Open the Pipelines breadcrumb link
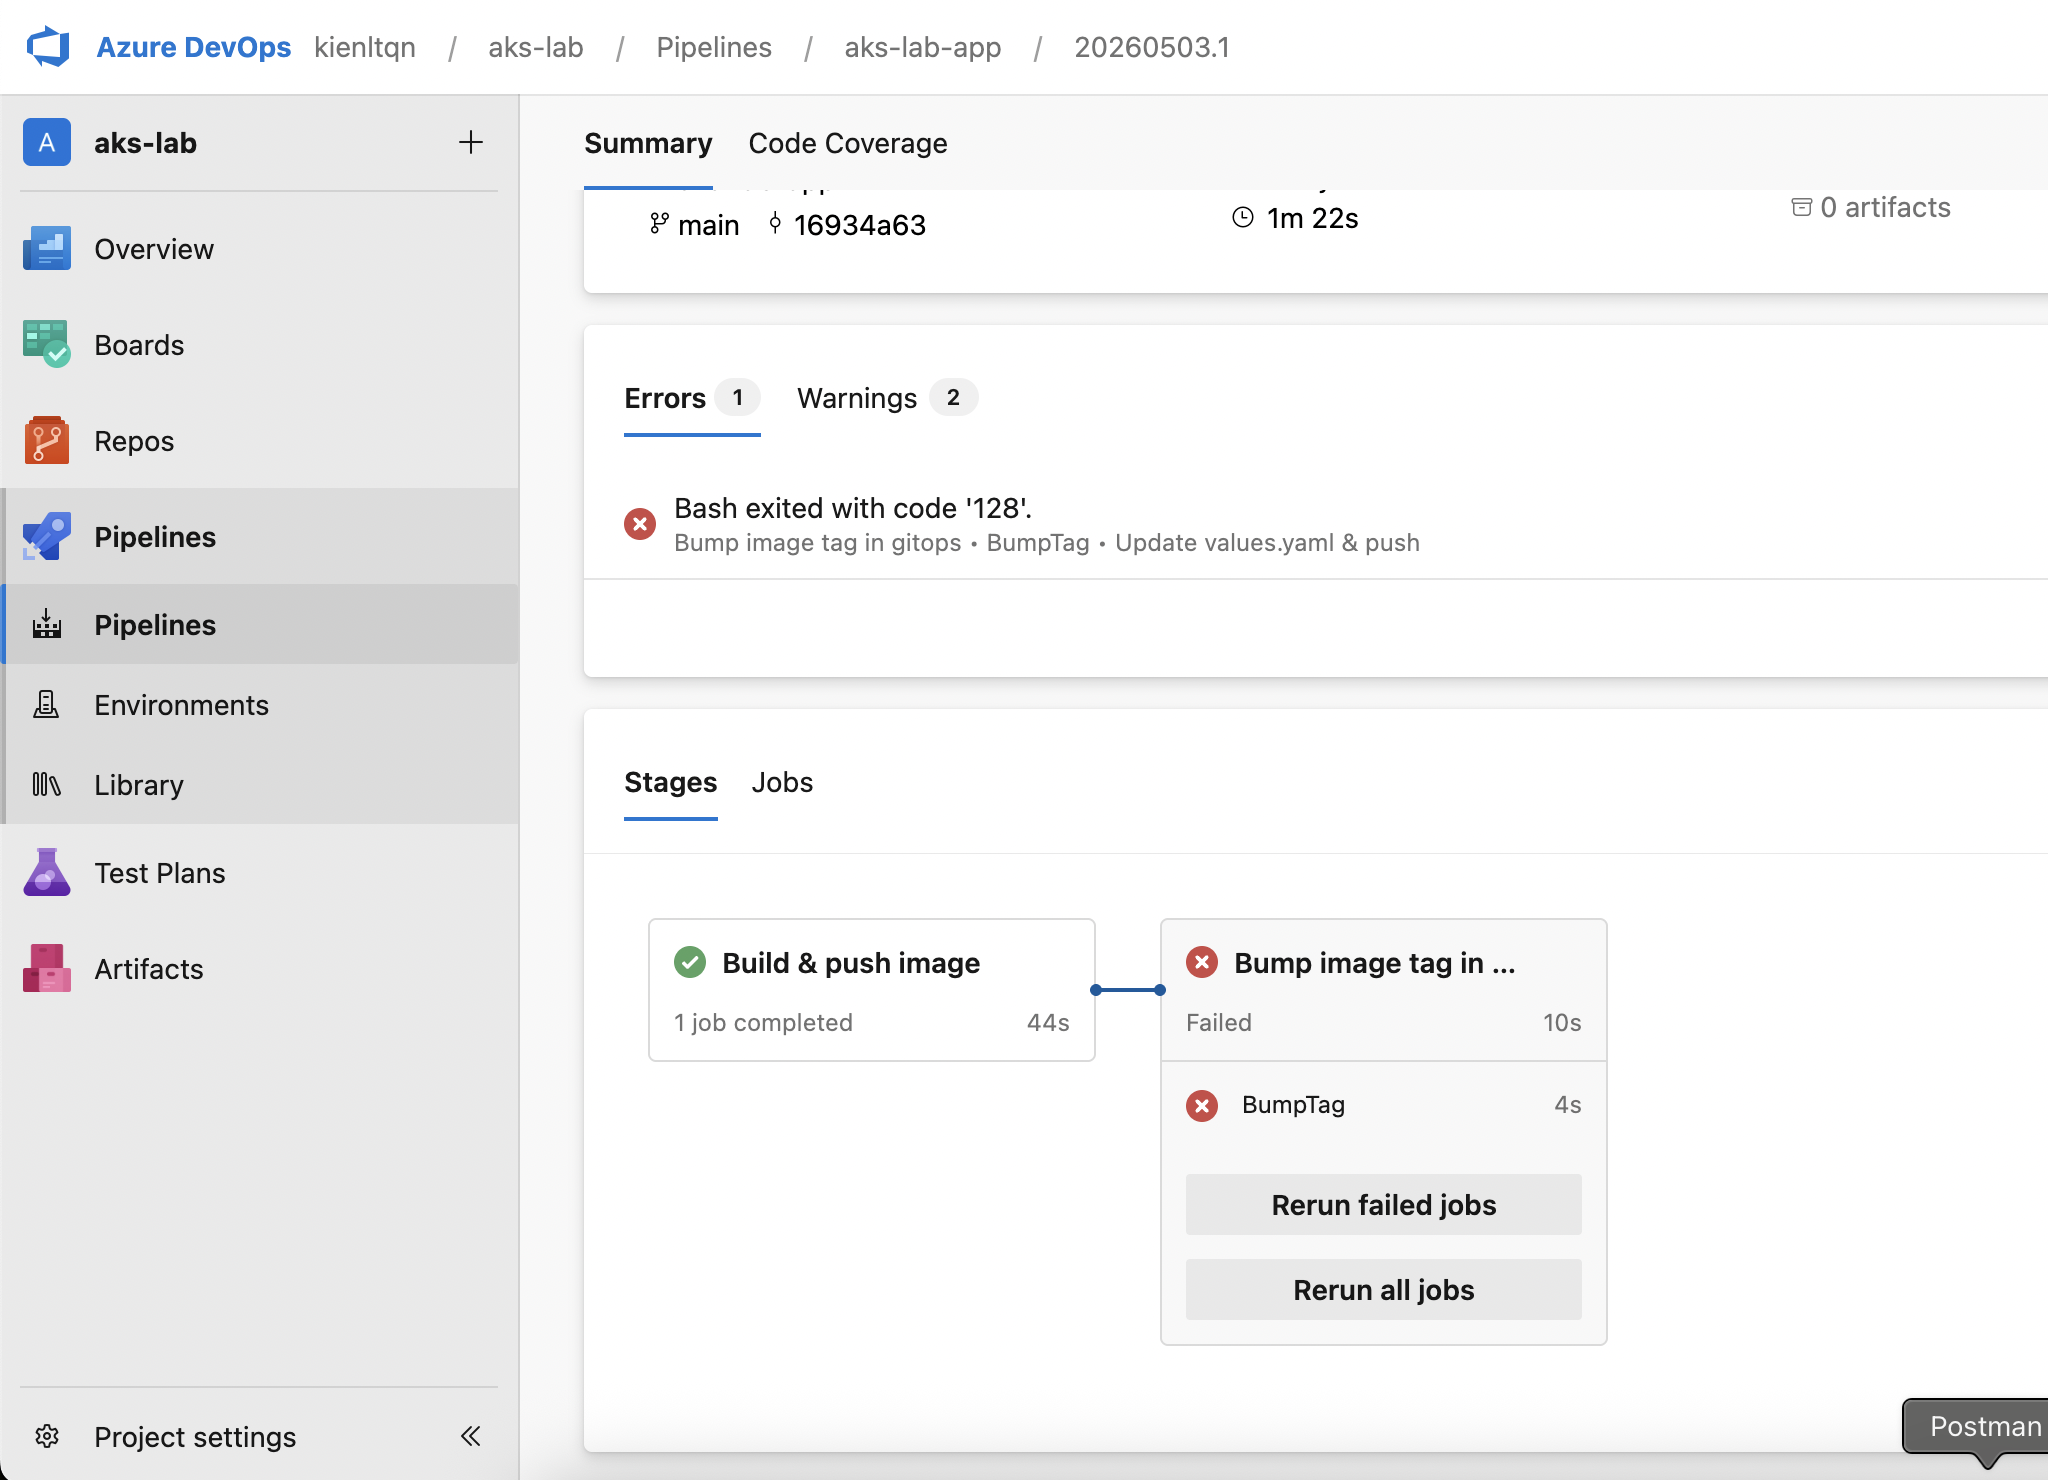The width and height of the screenshot is (2048, 1480). [x=714, y=47]
